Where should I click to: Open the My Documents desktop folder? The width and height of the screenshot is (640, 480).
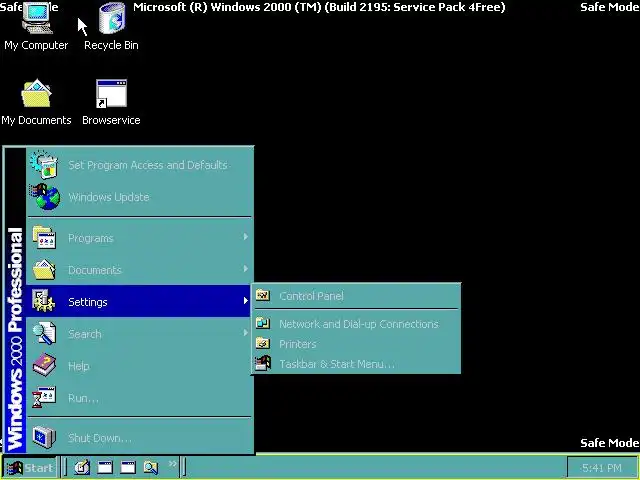(36, 102)
